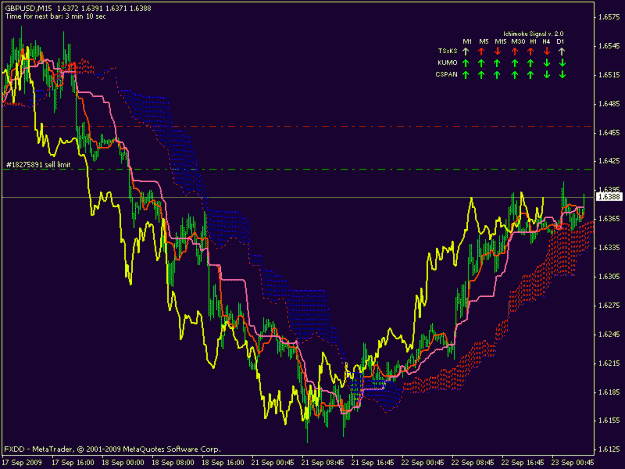
Task: Click the '17 Sep 16:00' time axis label
Action: [73, 463]
